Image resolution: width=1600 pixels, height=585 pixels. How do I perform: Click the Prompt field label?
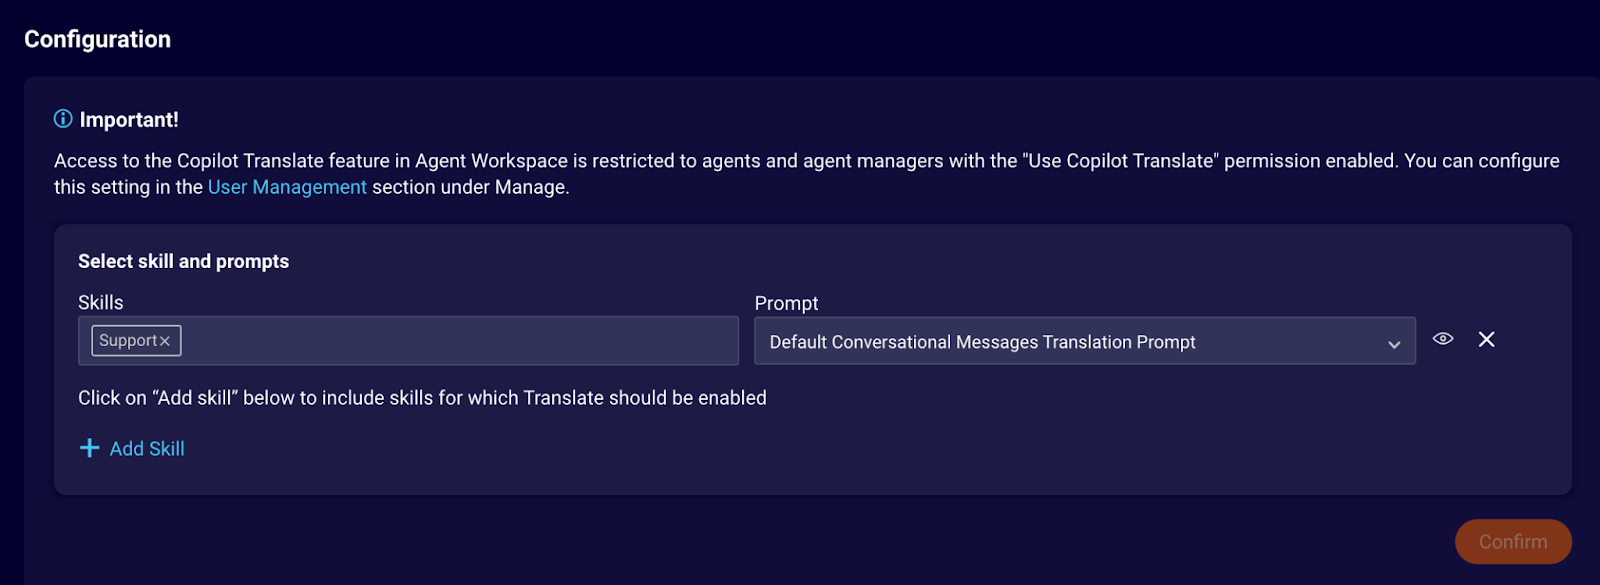coord(786,303)
